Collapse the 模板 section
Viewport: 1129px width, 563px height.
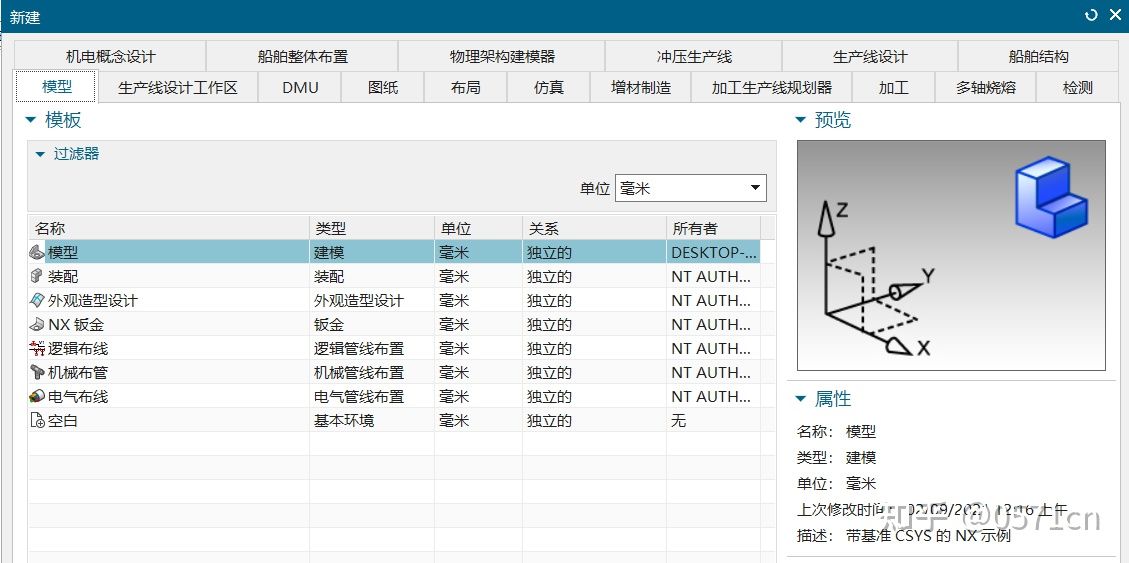pyautogui.click(x=30, y=120)
